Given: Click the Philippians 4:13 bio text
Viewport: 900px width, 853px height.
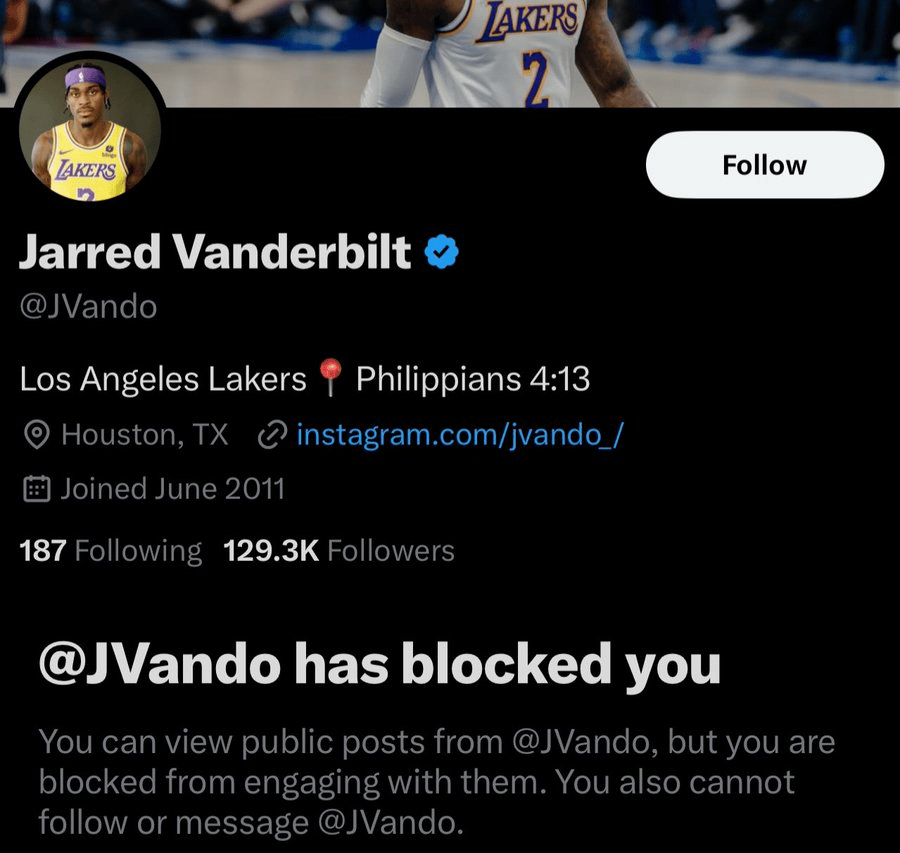Looking at the screenshot, I should pos(473,379).
